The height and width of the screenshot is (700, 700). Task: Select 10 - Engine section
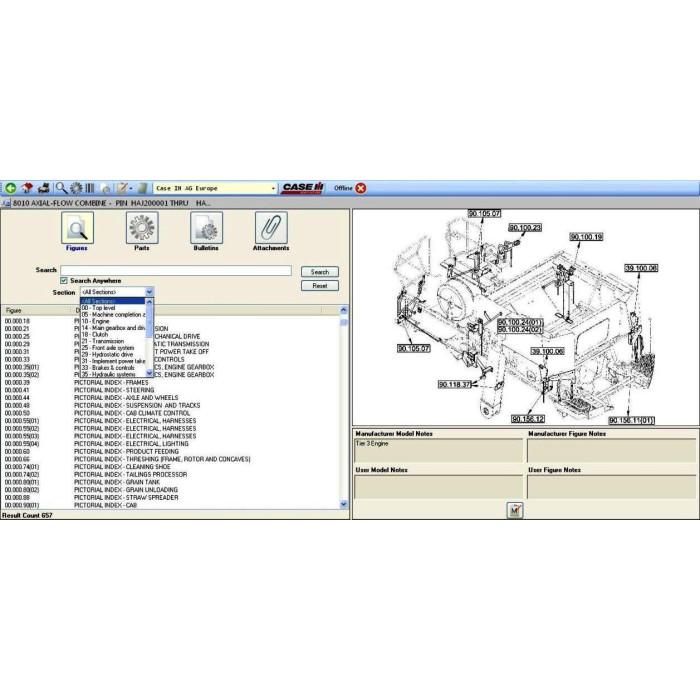(113, 321)
